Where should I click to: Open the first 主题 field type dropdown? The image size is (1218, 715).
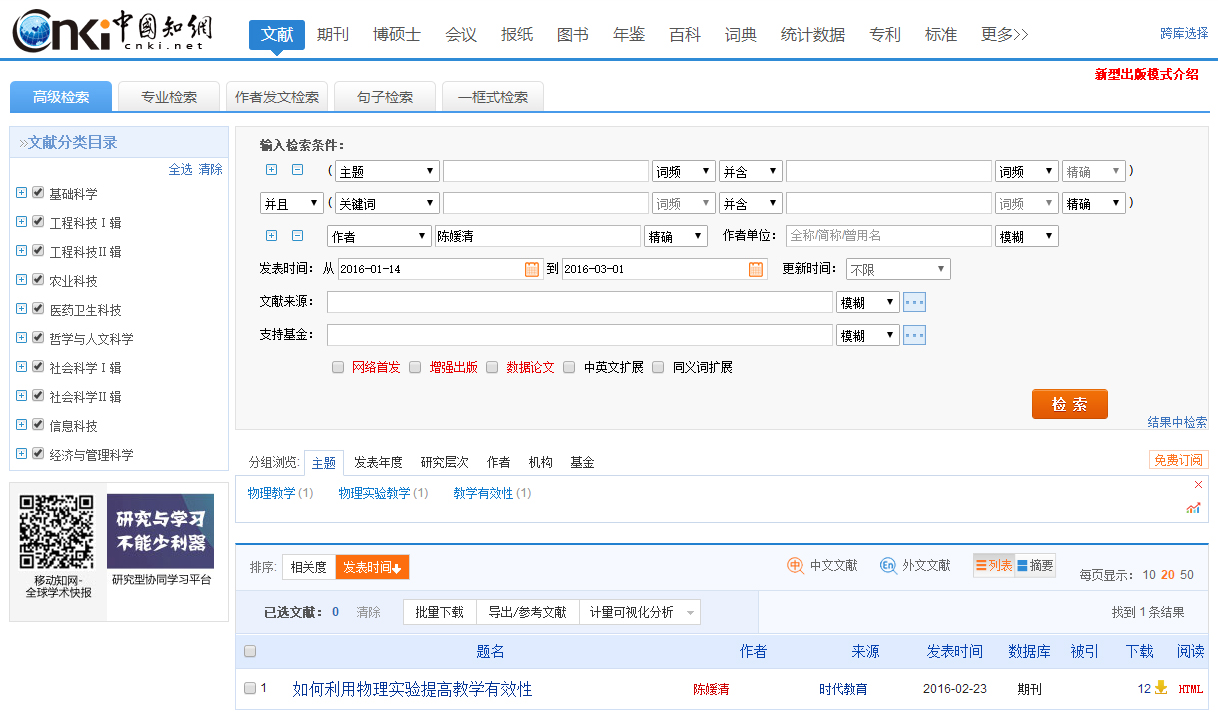pyautogui.click(x=387, y=170)
